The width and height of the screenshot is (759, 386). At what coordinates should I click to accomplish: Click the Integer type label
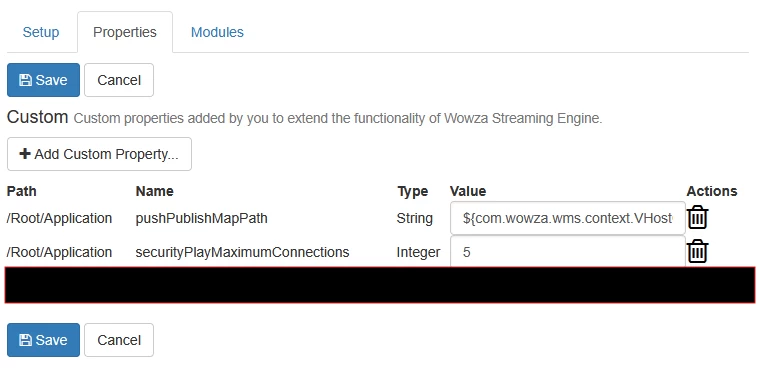(418, 252)
